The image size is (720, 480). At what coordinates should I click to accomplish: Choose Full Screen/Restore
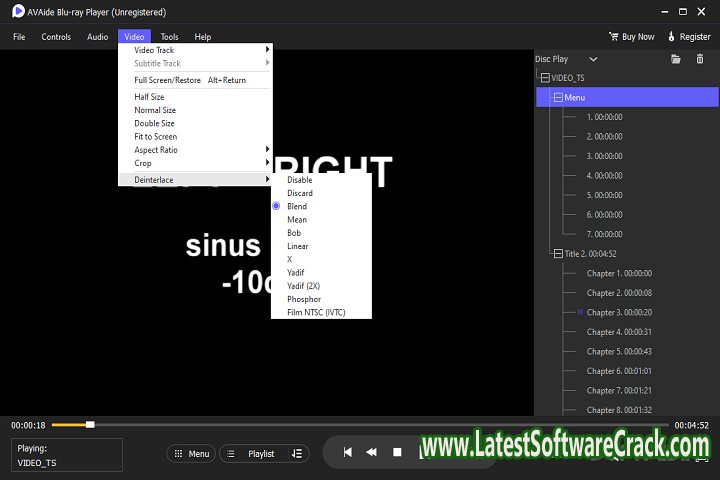pyautogui.click(x=196, y=80)
